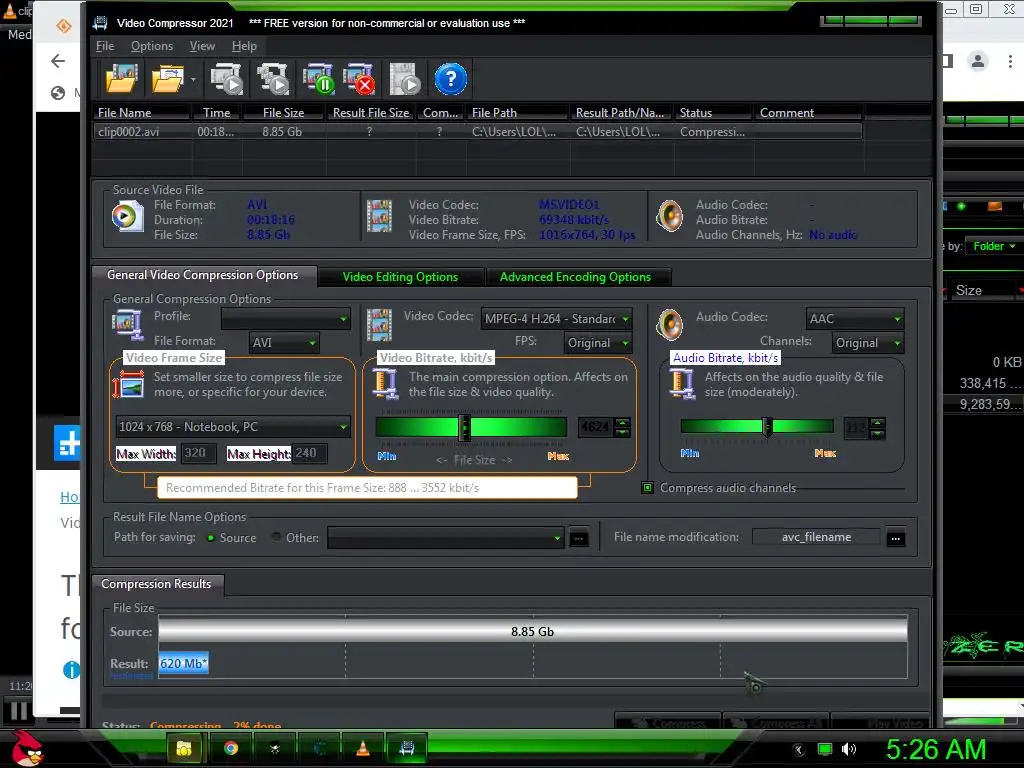The height and width of the screenshot is (768, 1024).
Task: Click the video bitrate clamp icon
Action: pos(385,384)
